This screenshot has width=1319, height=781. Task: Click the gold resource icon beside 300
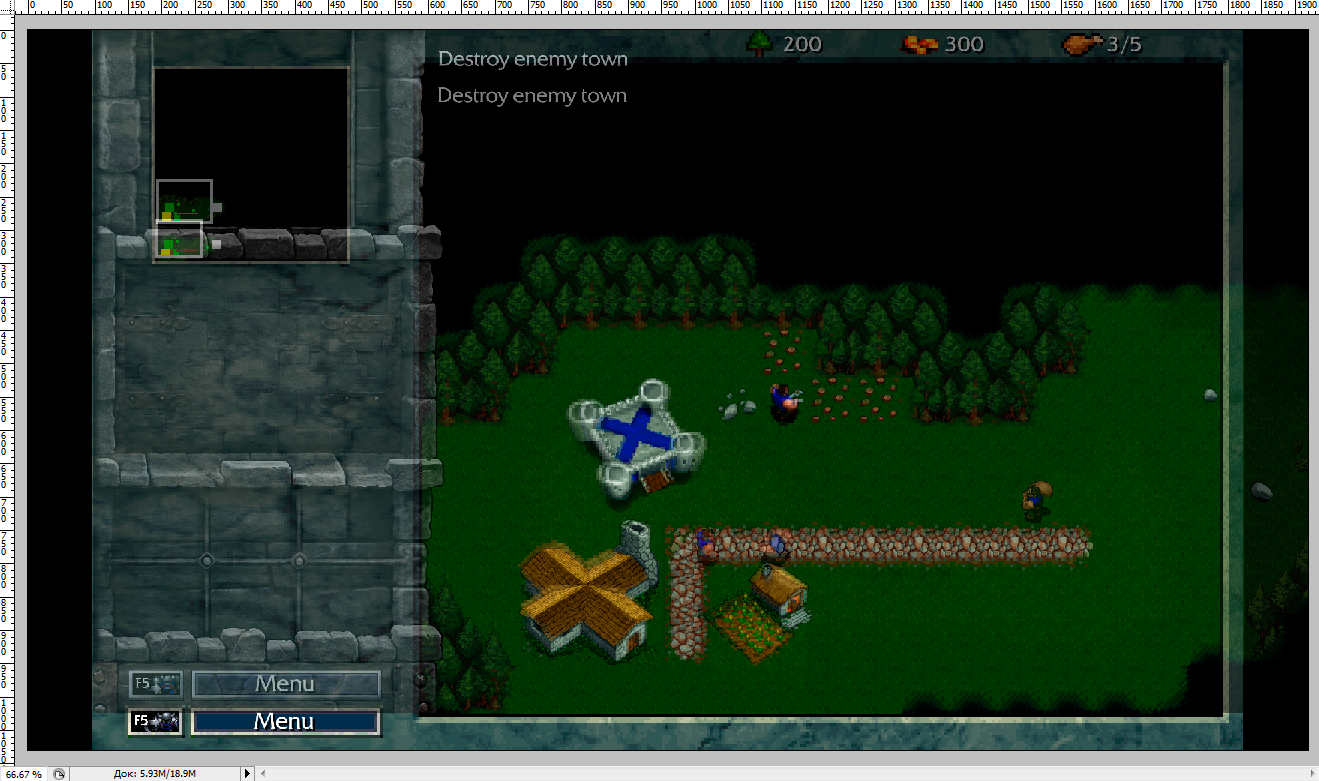918,44
